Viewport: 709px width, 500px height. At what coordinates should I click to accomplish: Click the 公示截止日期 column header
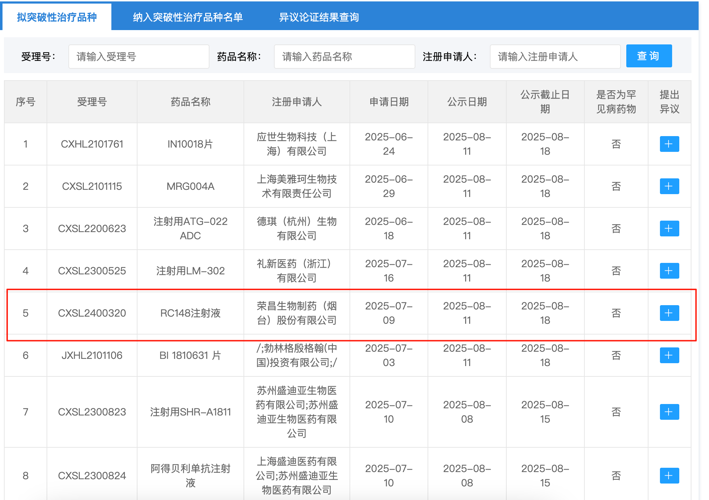coord(545,102)
